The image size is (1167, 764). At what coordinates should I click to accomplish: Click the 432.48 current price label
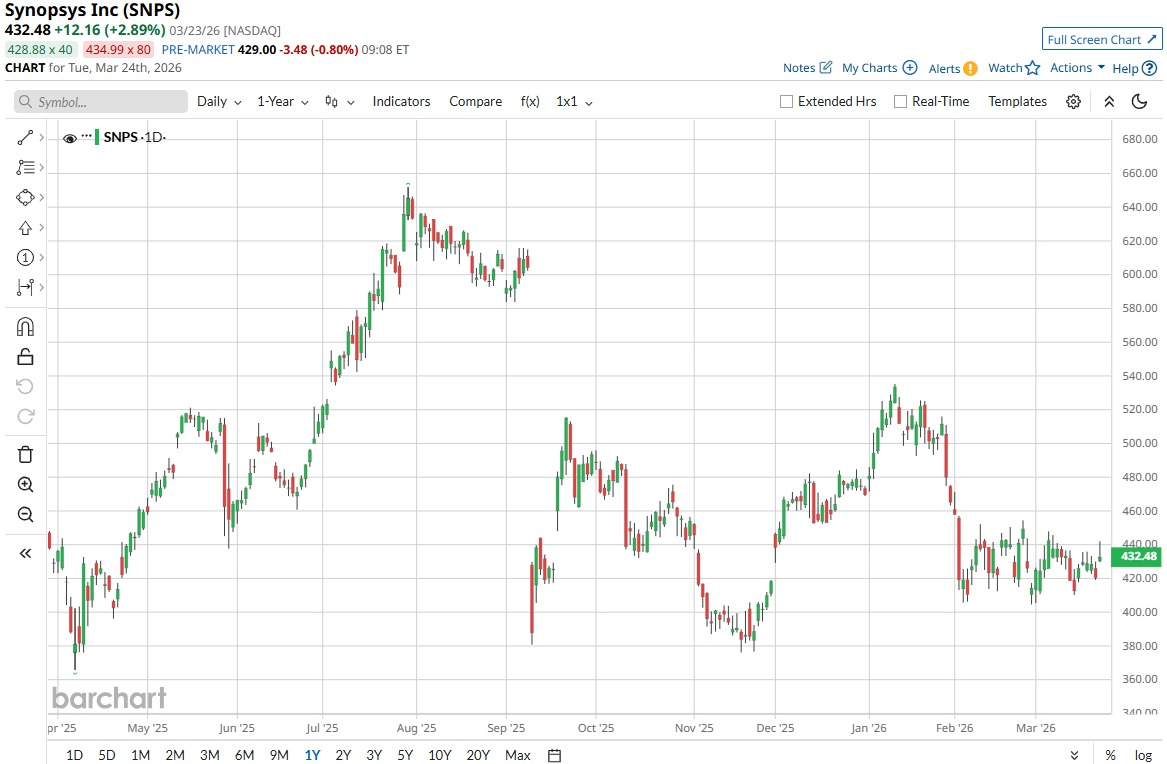(x=1136, y=556)
